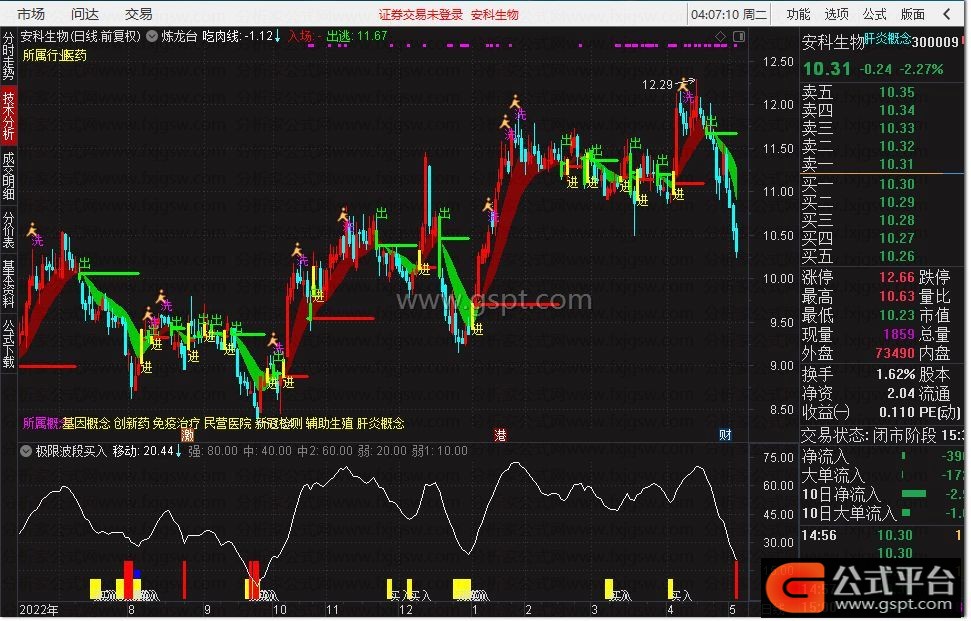Open the 创新药 concept tag
This screenshot has width=971, height=621.
click(x=131, y=423)
